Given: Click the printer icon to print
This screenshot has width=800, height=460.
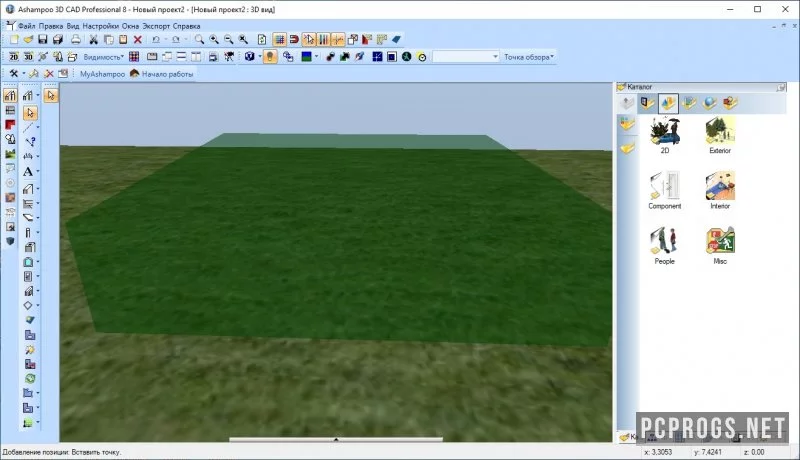Looking at the screenshot, I should [76, 39].
